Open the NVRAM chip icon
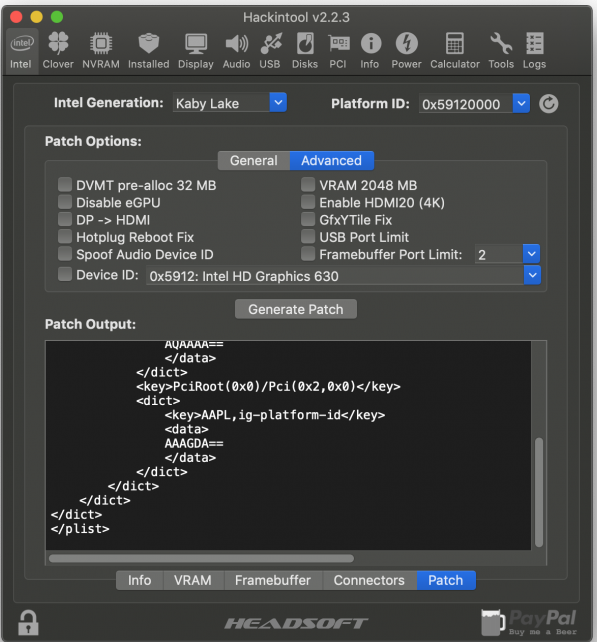 click(x=101, y=51)
